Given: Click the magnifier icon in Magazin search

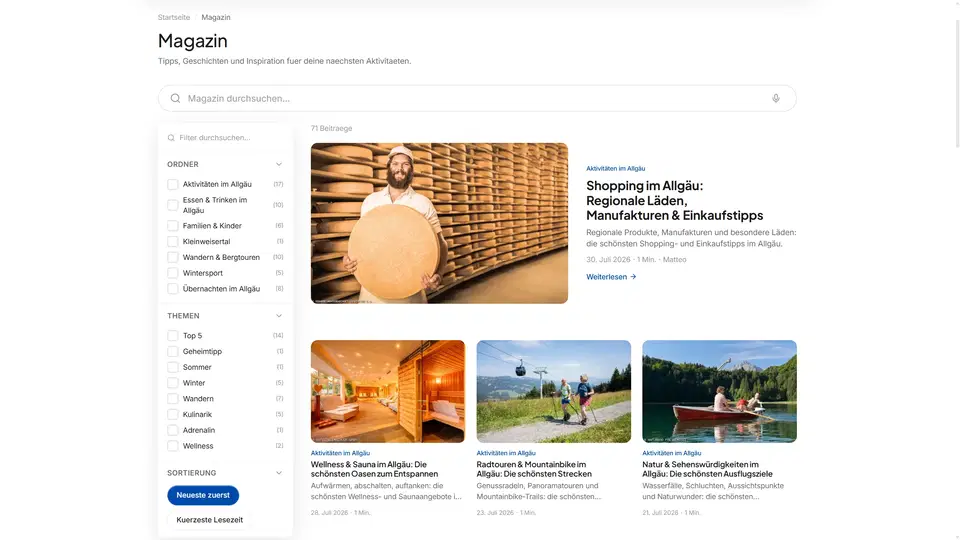Looking at the screenshot, I should (x=175, y=99).
